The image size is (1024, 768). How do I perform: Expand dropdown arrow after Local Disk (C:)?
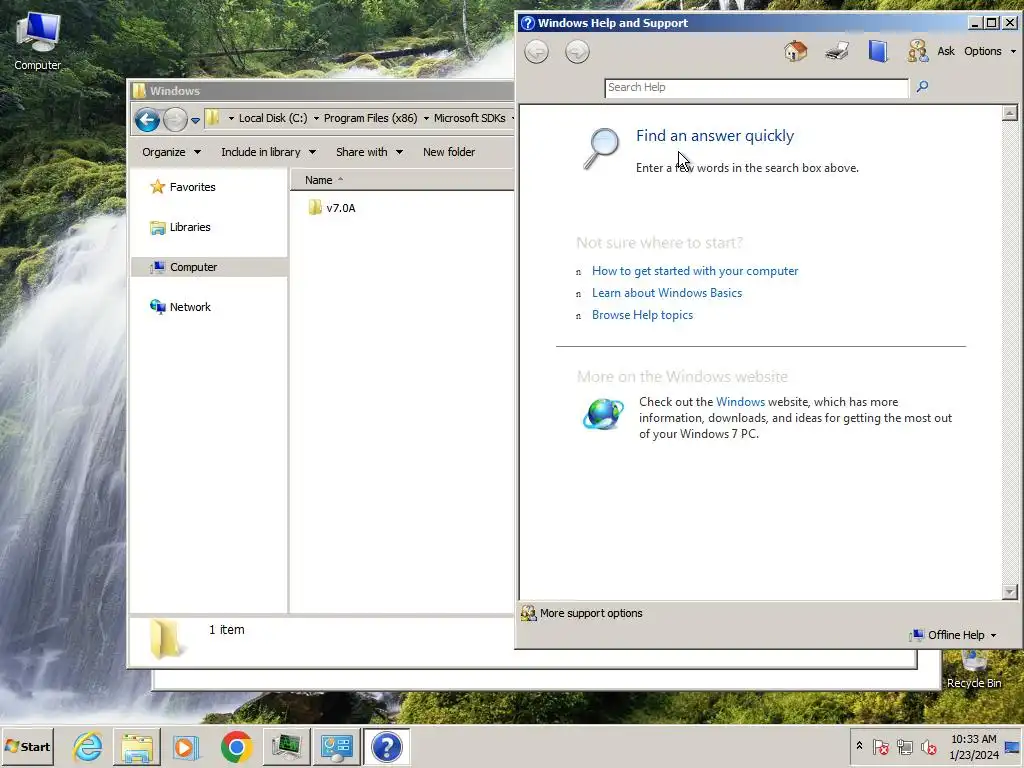(316, 119)
